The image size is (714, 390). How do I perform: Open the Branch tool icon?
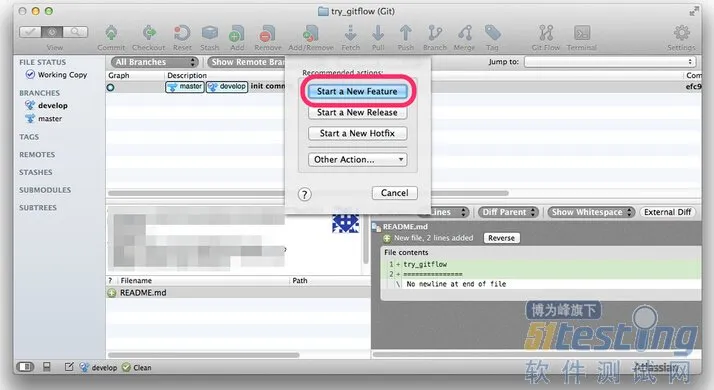click(x=435, y=33)
